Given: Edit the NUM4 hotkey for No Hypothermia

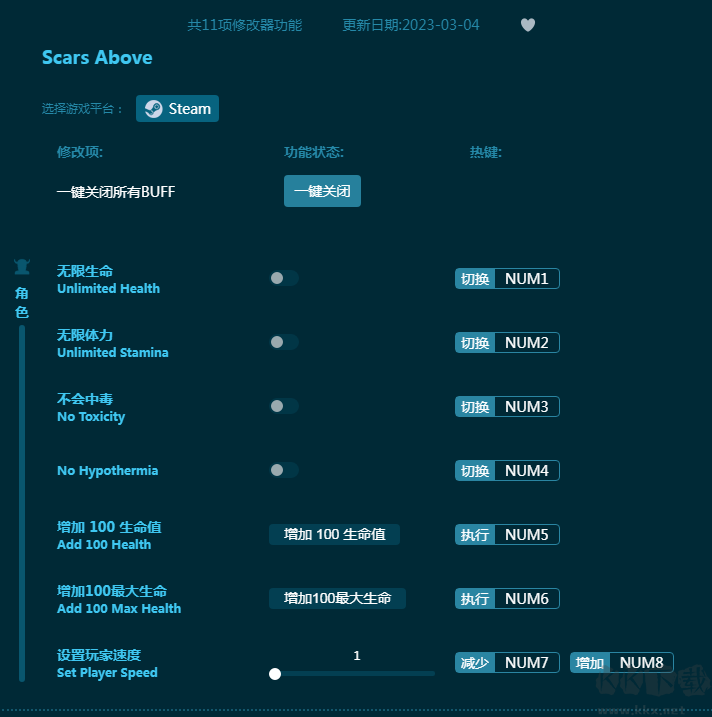Looking at the screenshot, I should pyautogui.click(x=526, y=471).
